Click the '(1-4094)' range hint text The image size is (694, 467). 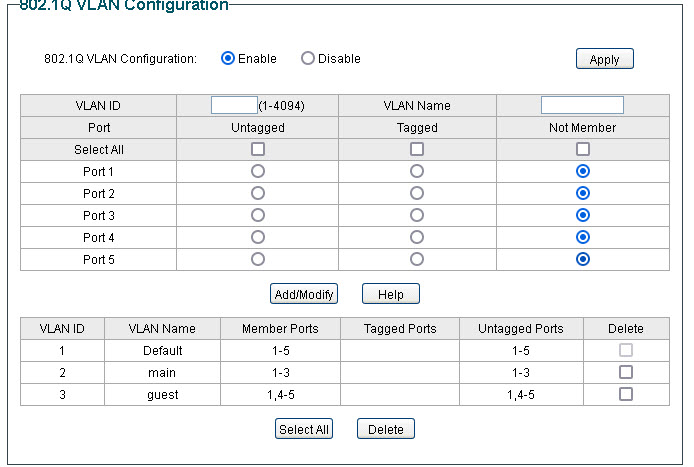click(281, 106)
